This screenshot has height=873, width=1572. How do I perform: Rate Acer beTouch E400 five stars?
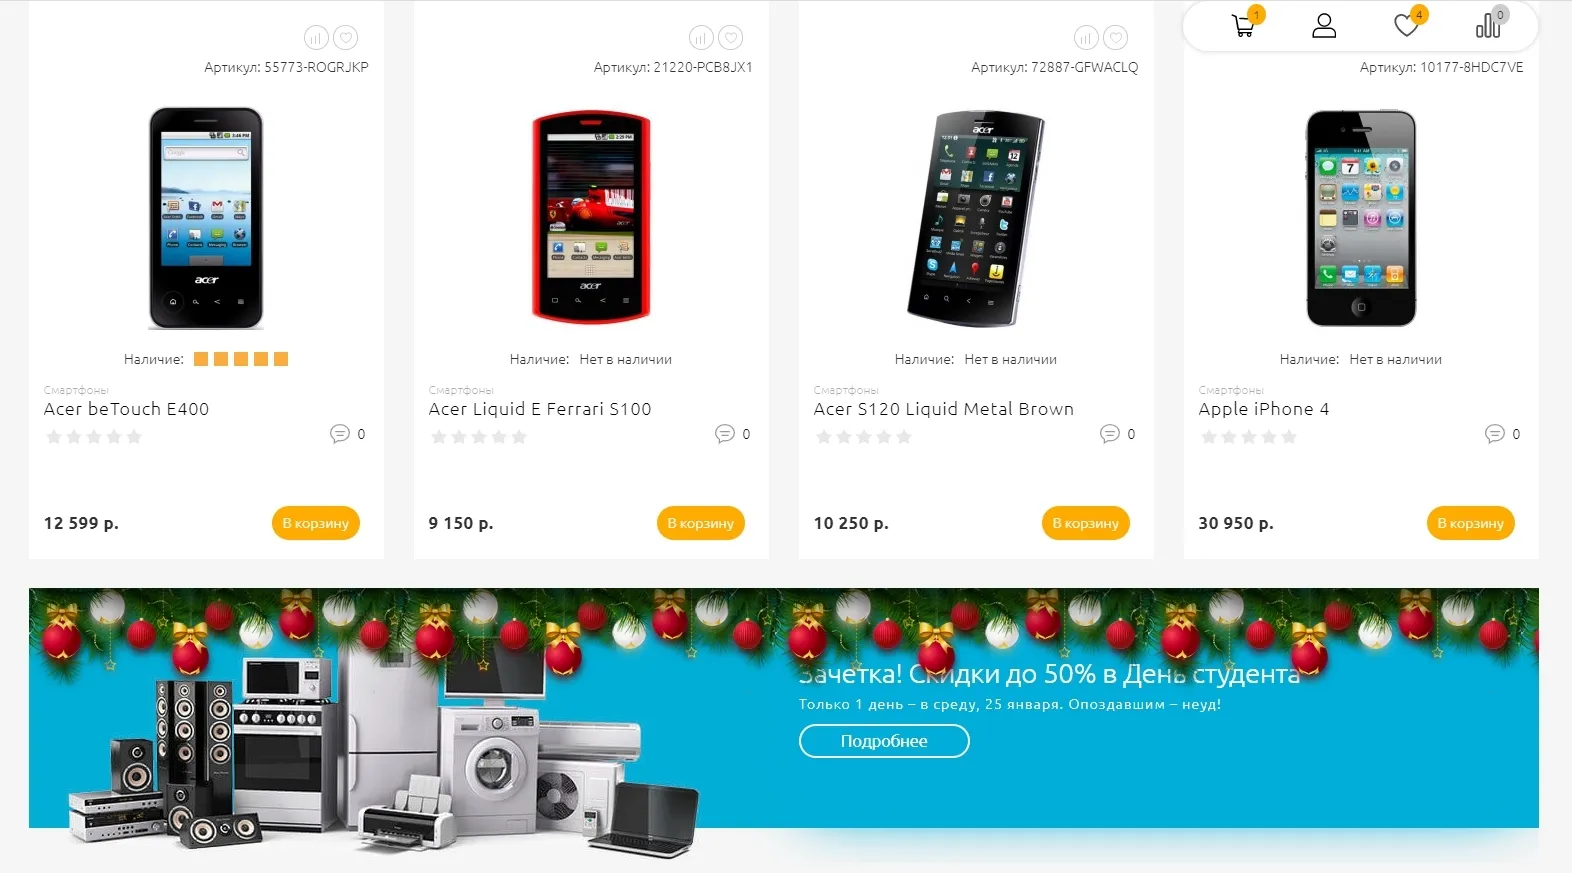point(134,437)
